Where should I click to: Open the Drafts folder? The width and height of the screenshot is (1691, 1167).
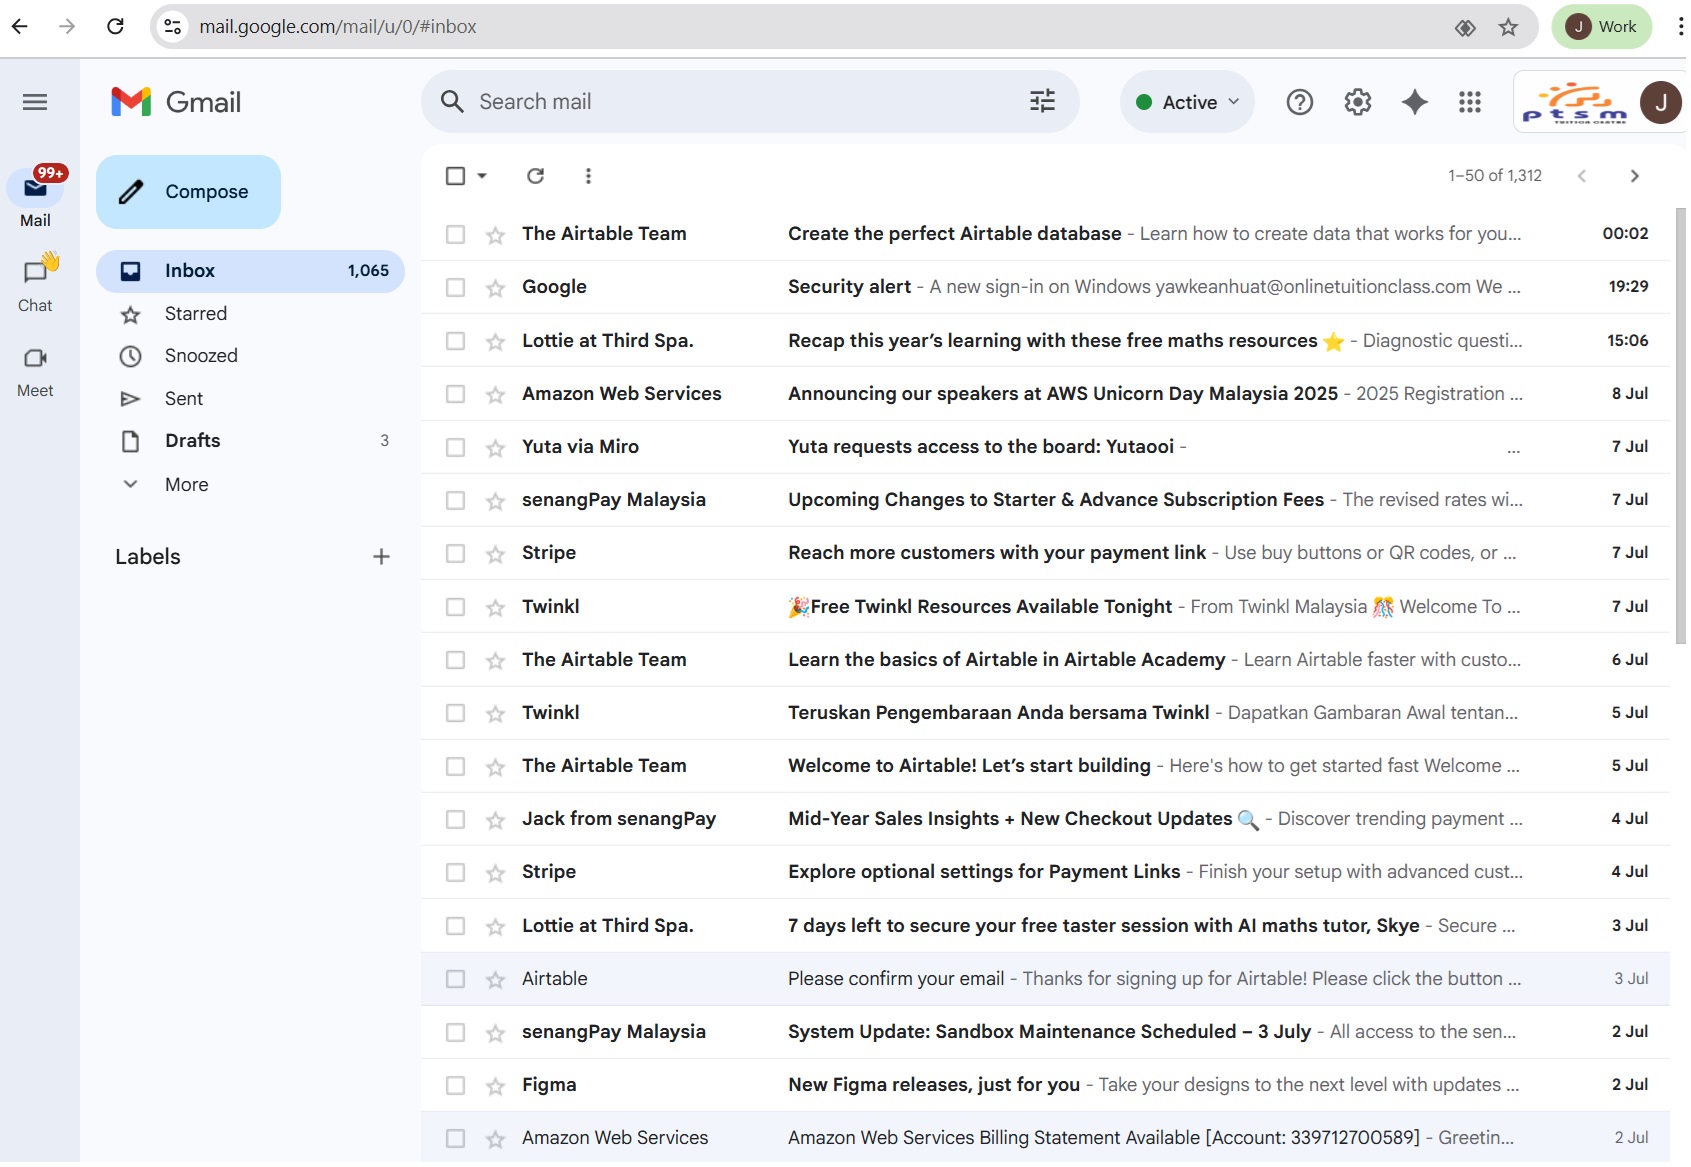coord(192,440)
